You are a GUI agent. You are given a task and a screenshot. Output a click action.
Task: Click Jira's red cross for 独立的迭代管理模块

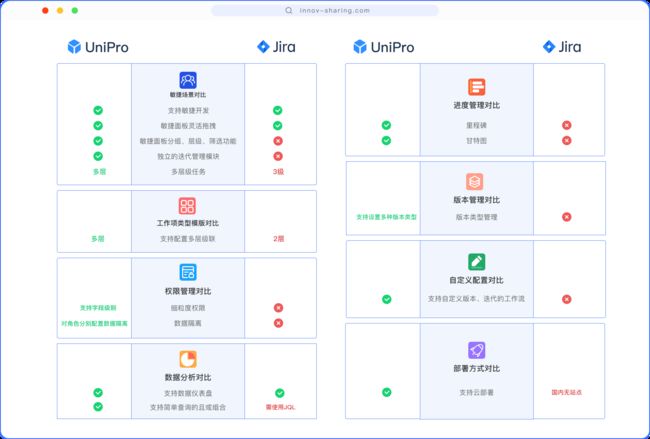click(278, 156)
